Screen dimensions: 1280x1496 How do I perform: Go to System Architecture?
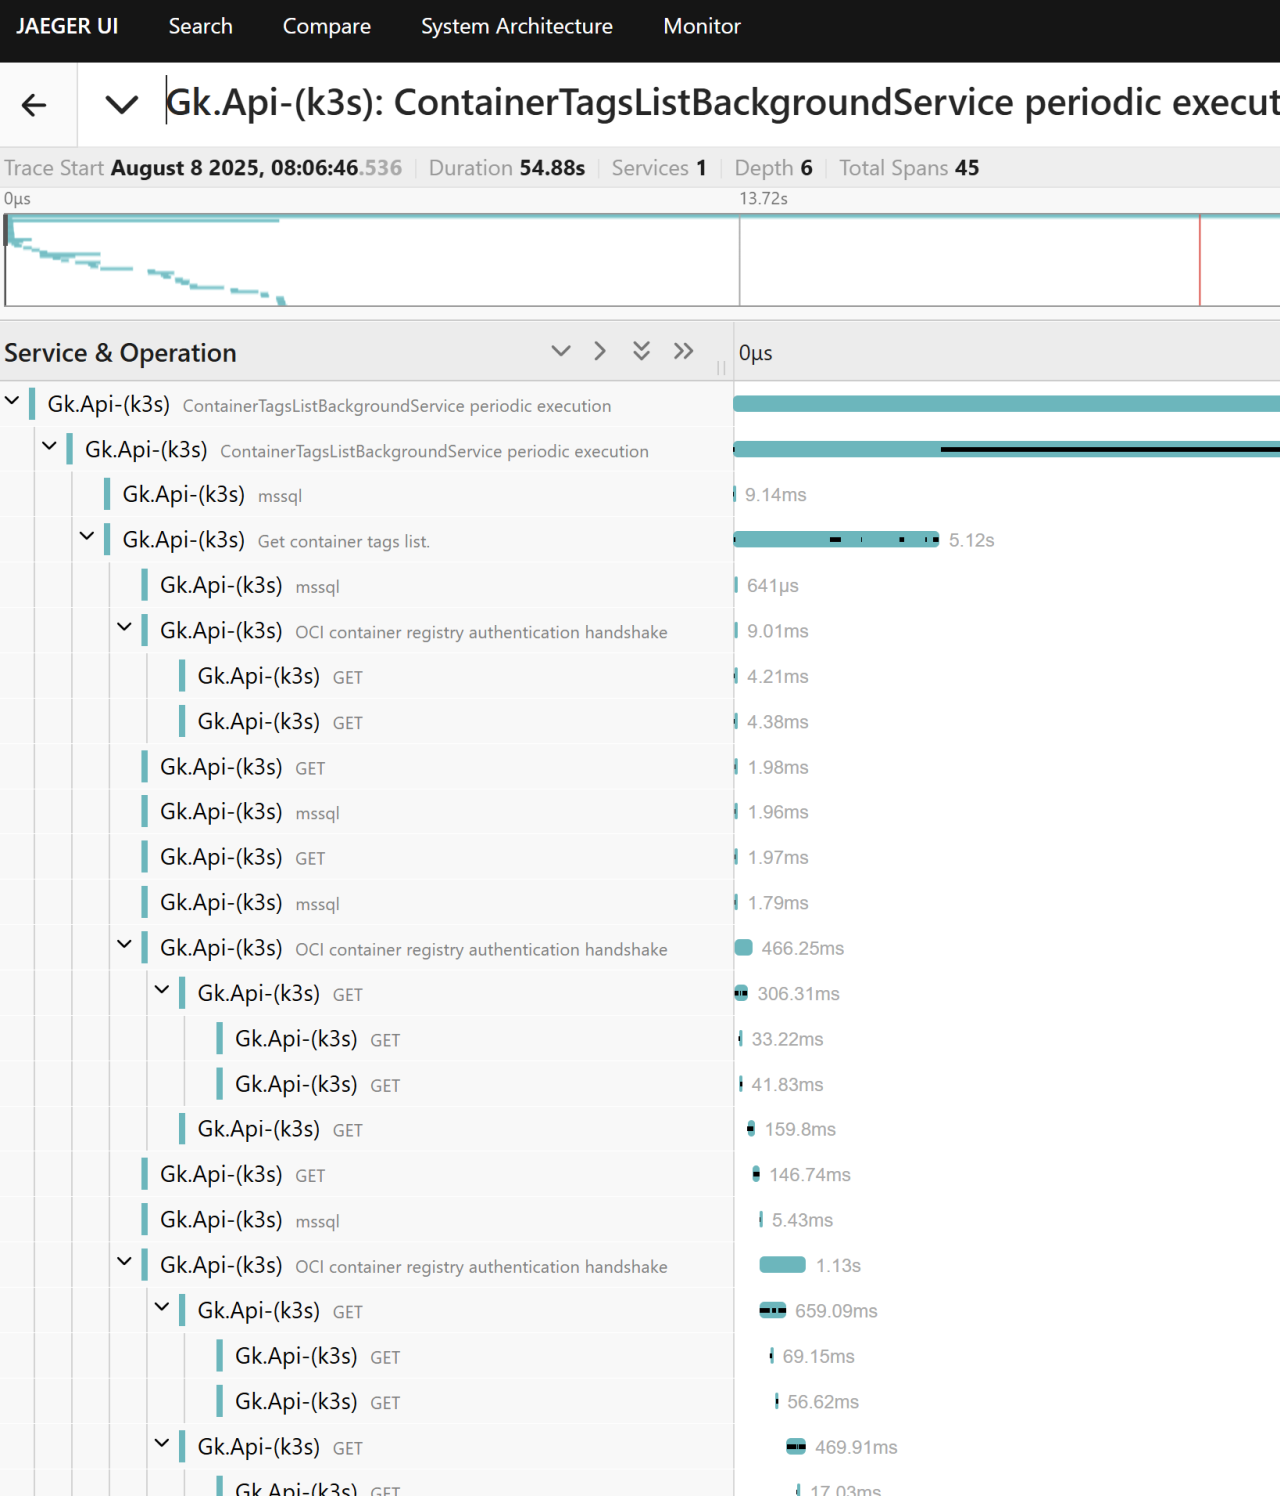pos(516,27)
